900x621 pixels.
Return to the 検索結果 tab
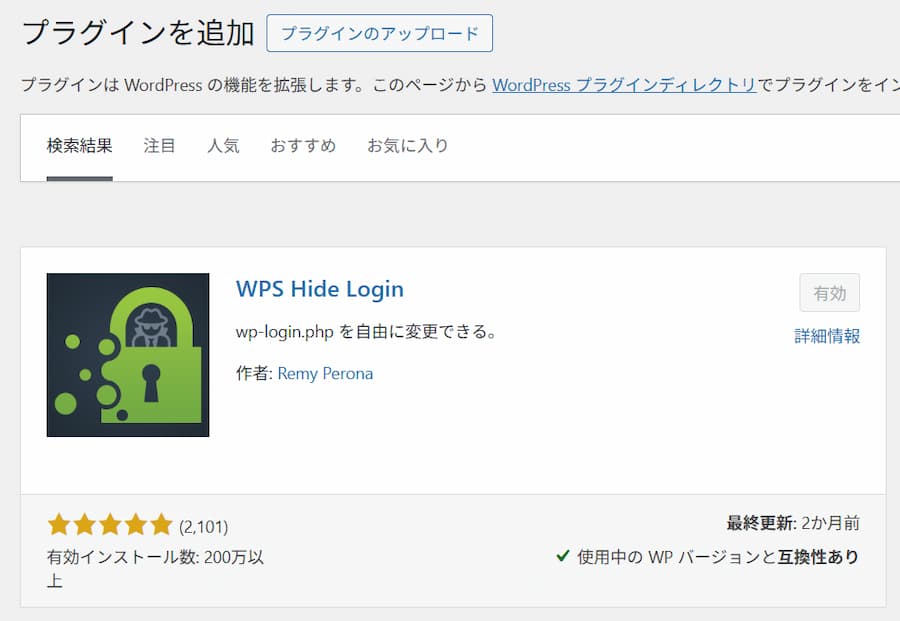(x=78, y=145)
